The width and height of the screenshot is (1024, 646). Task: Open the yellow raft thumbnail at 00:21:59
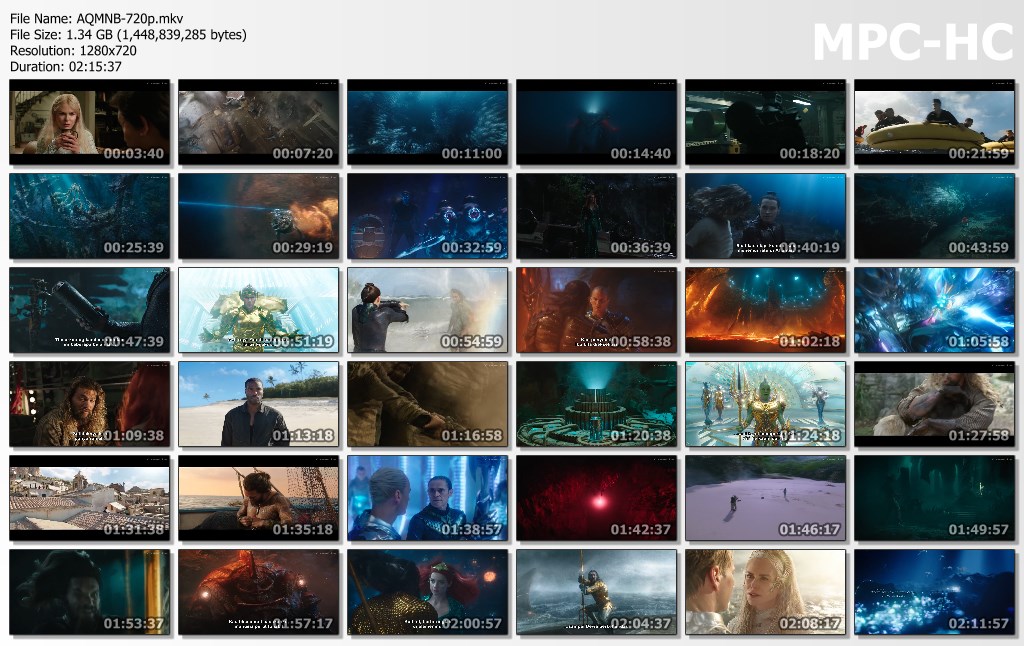pos(935,122)
